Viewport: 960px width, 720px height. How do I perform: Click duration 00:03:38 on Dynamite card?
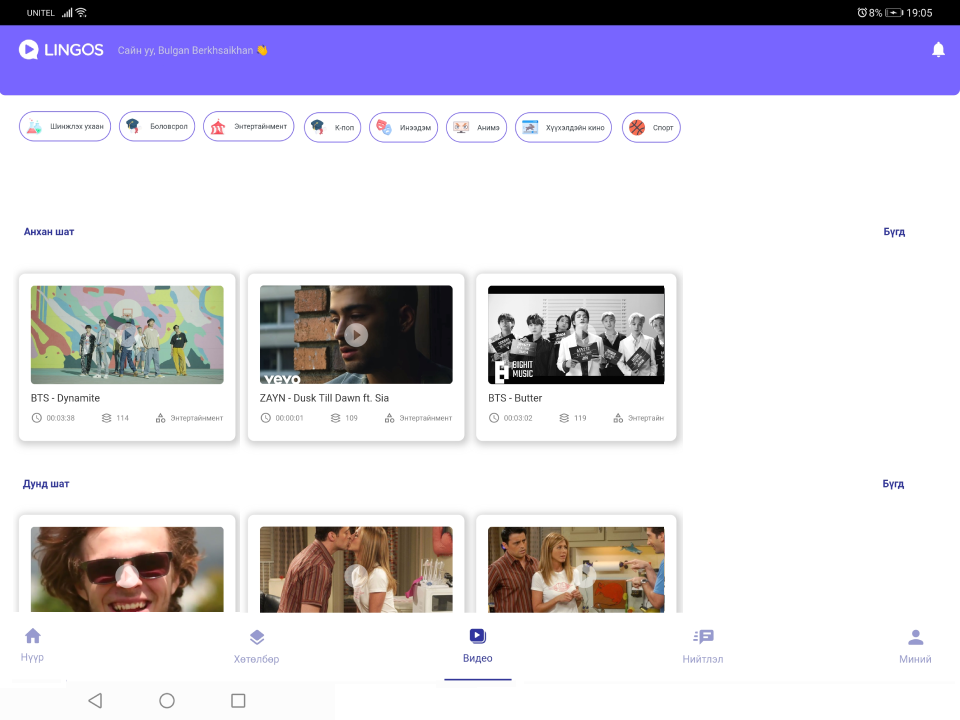click(x=61, y=418)
